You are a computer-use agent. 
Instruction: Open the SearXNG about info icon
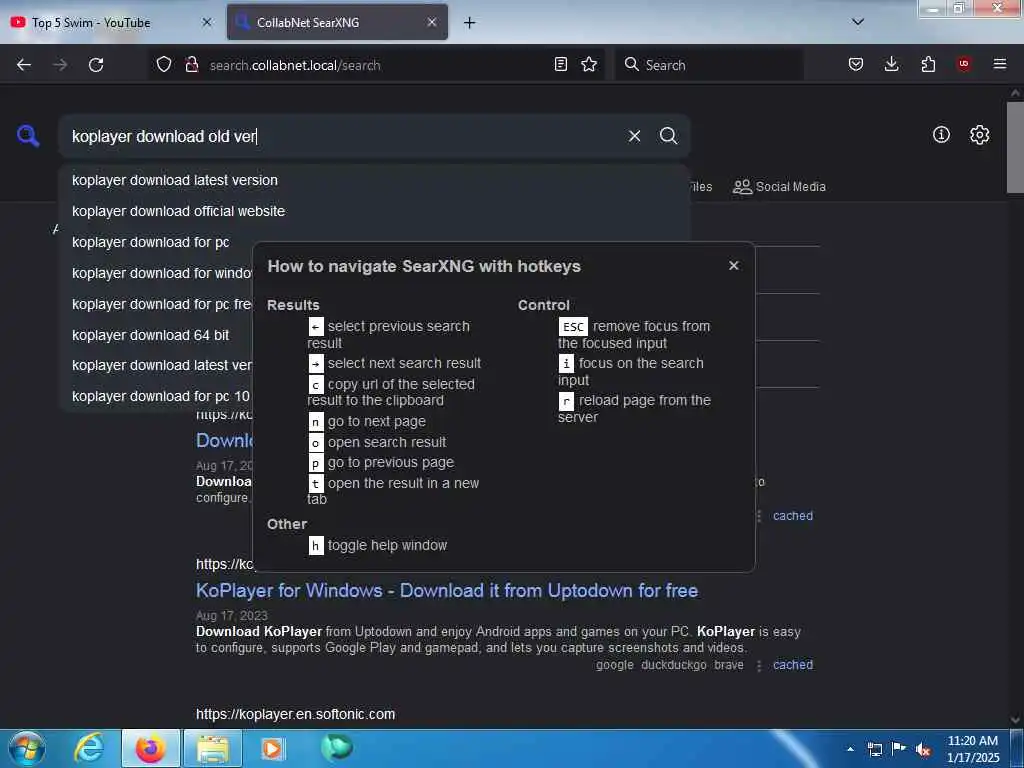tap(941, 135)
